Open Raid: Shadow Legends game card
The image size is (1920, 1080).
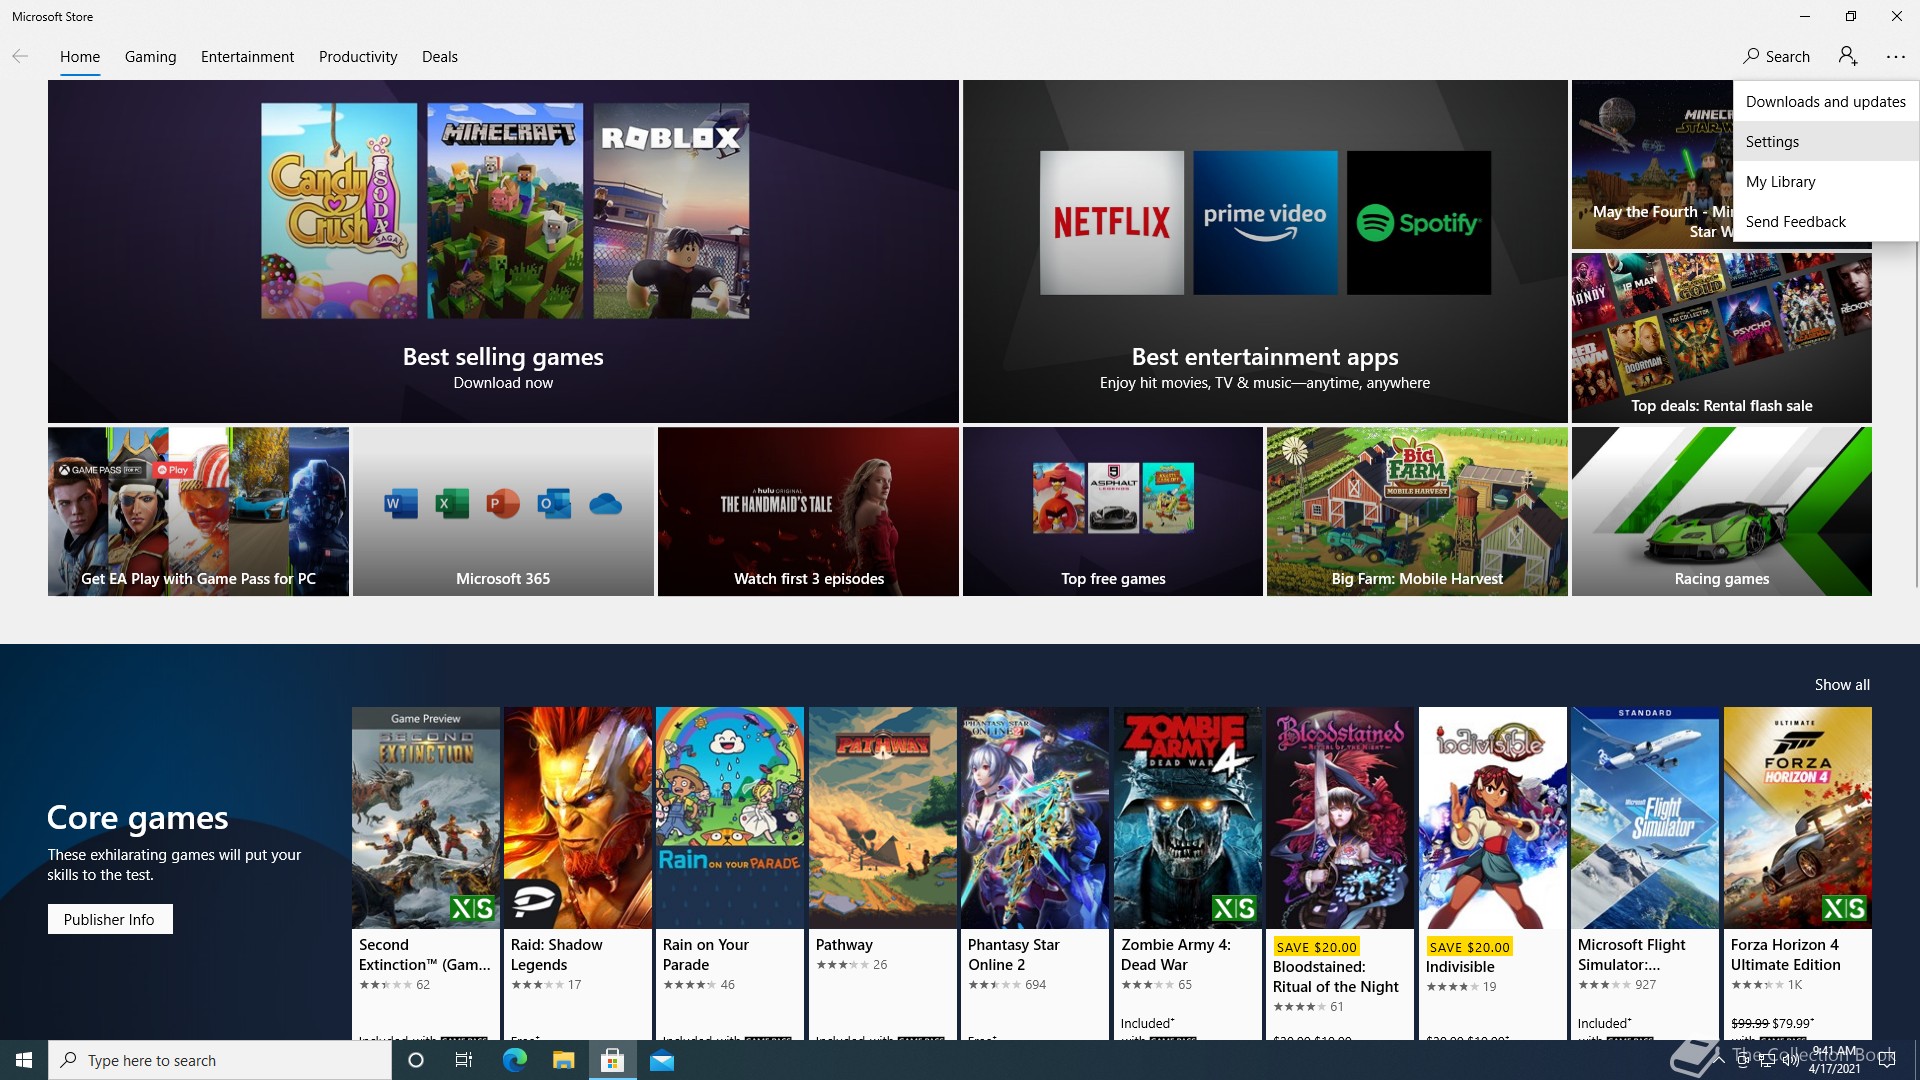pos(578,873)
